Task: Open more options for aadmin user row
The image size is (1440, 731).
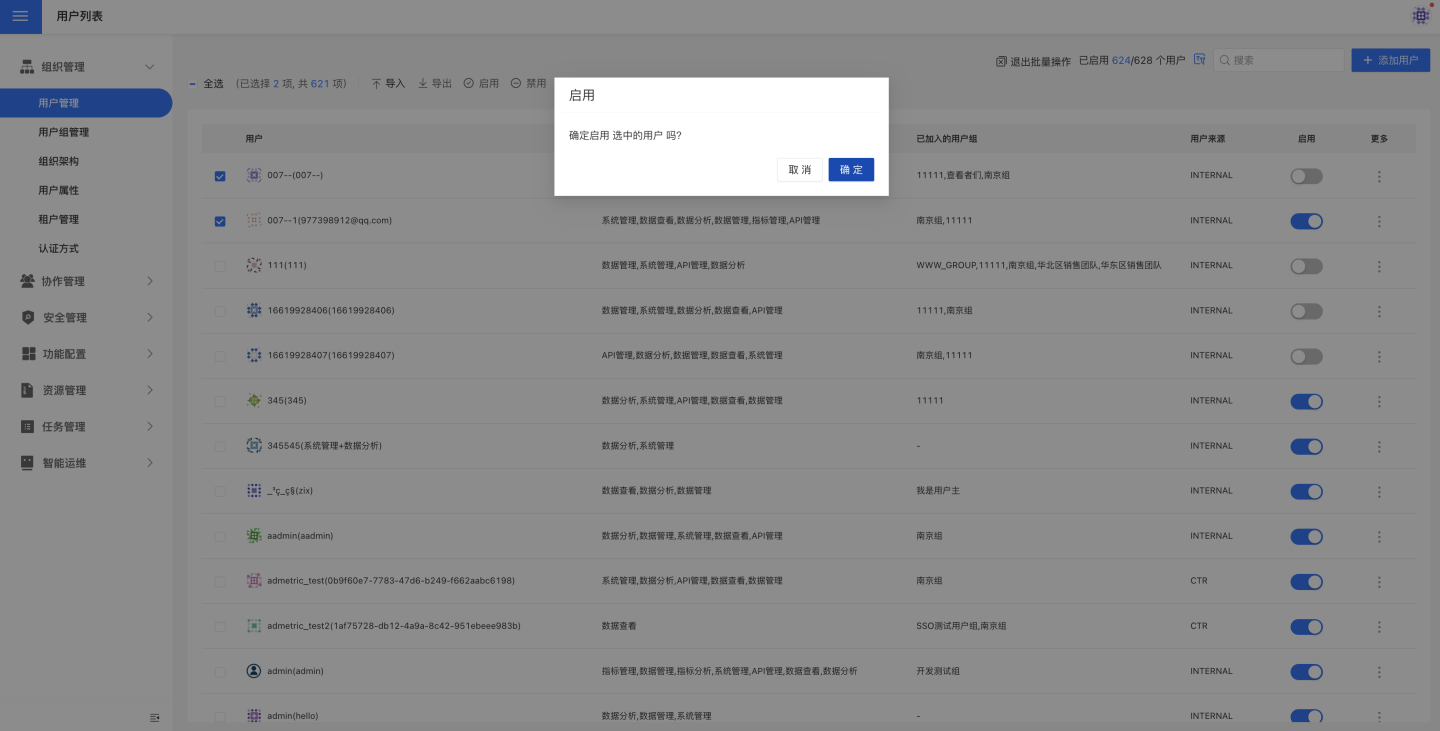Action: [x=1379, y=536]
